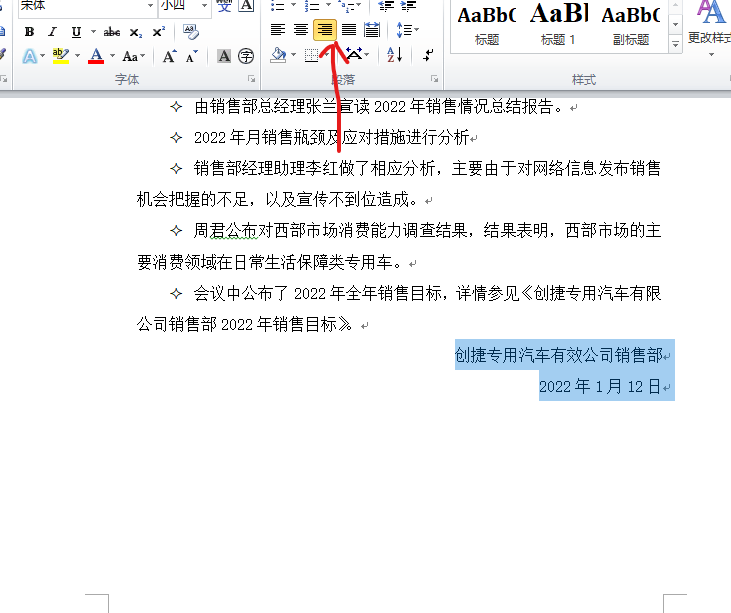Expand text effects arrow
This screenshot has width=731, height=613.
tap(42, 56)
